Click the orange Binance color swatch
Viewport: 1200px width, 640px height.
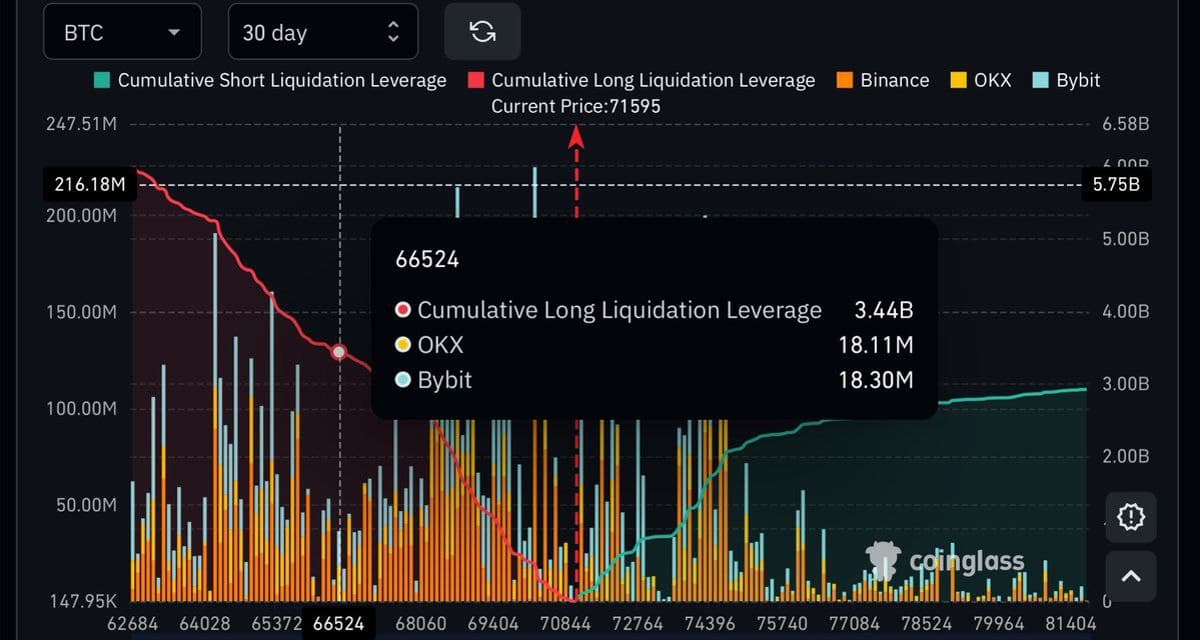(x=845, y=80)
